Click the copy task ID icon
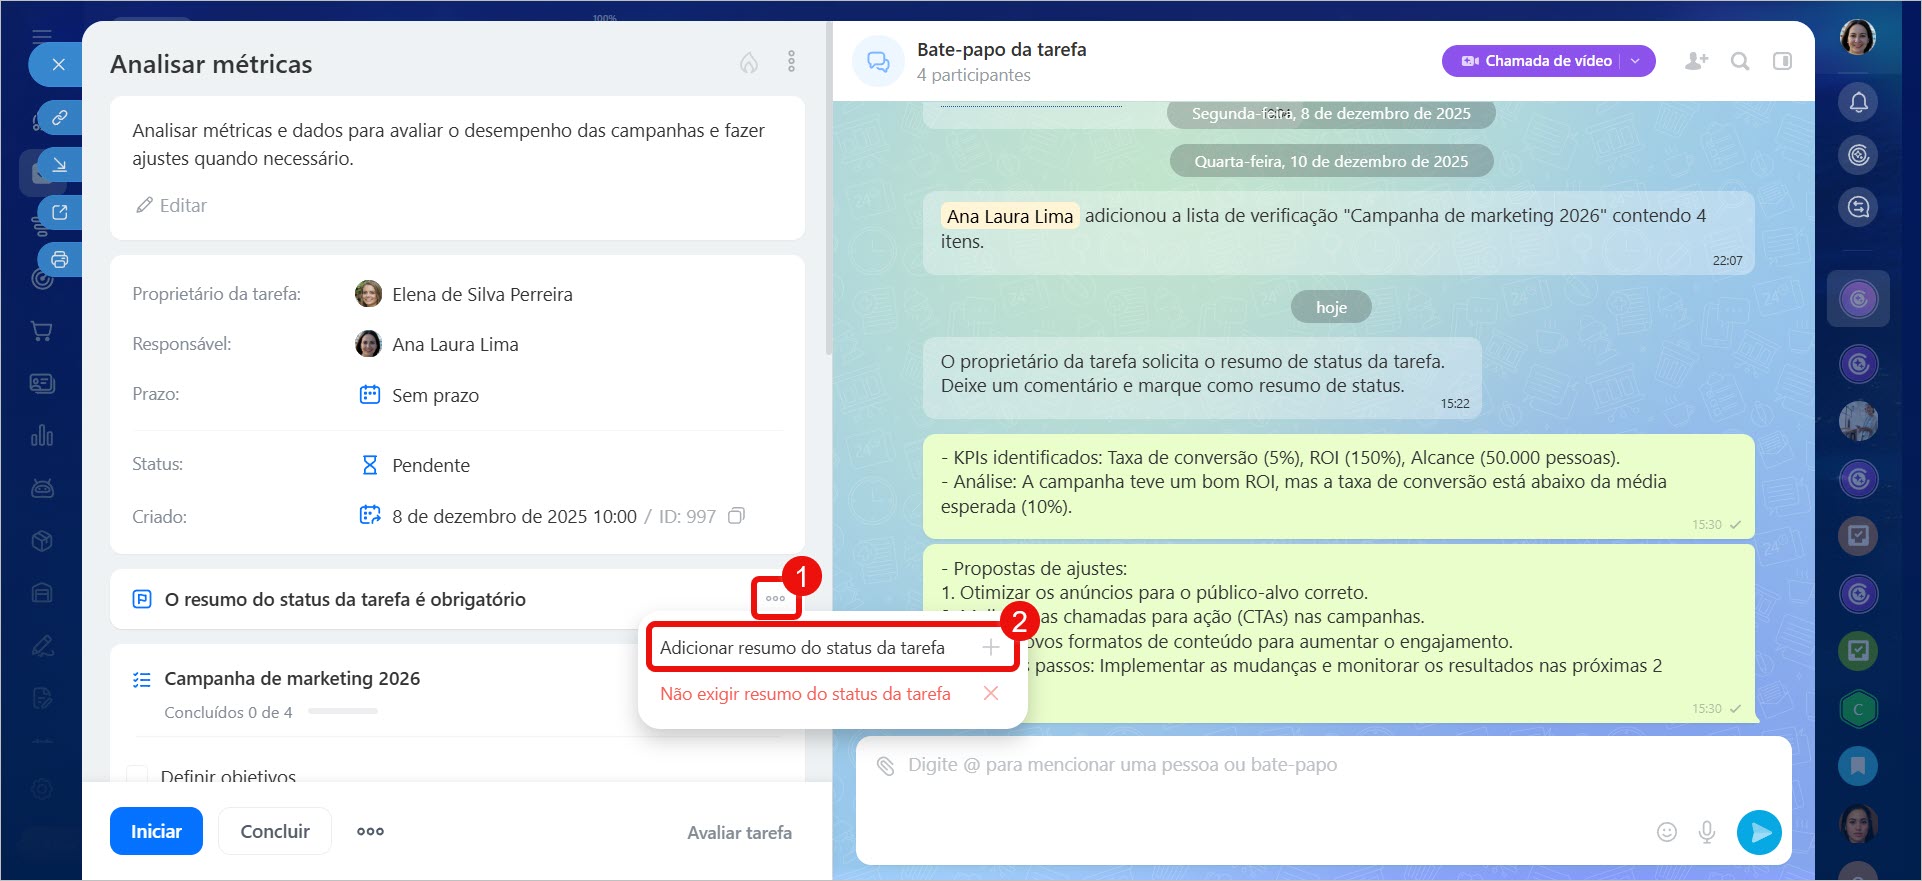 pos(736,516)
